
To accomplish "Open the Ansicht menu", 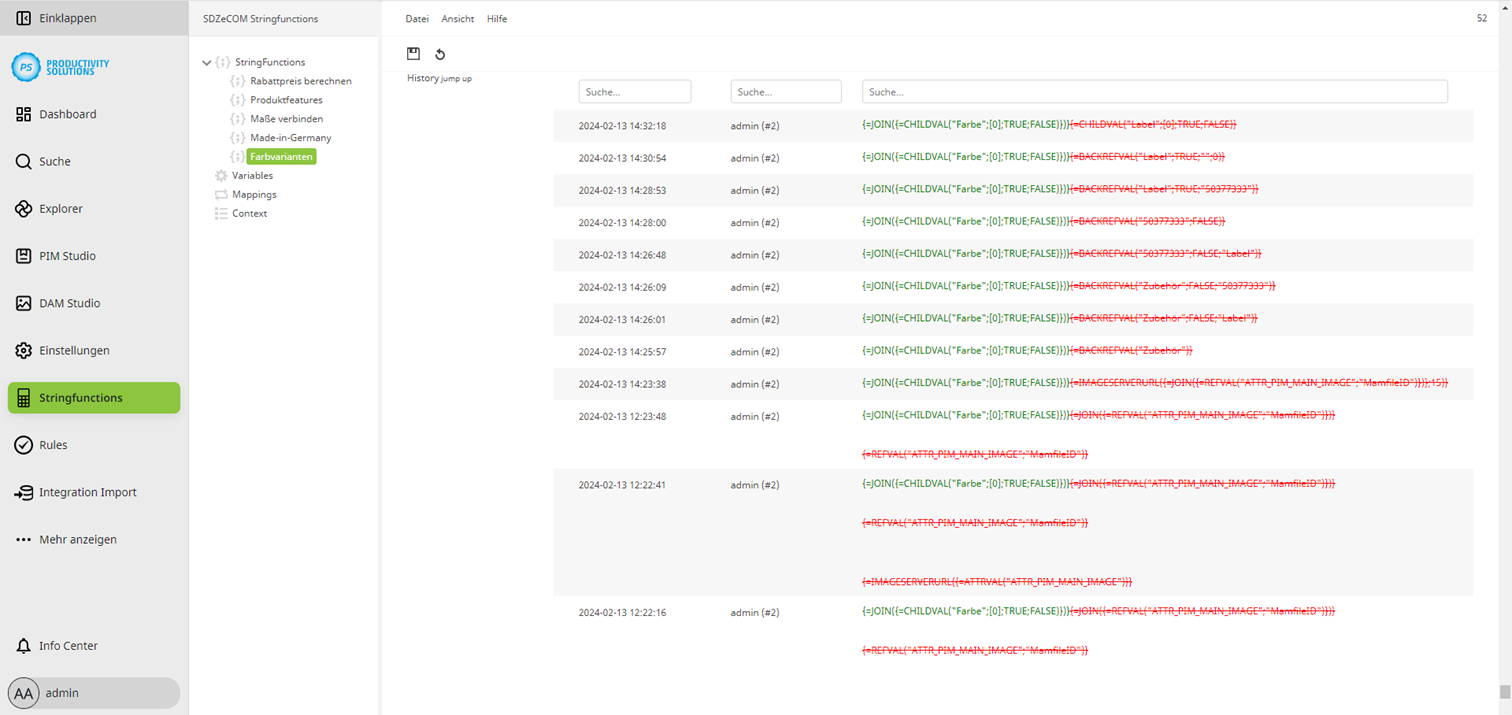I will [457, 18].
